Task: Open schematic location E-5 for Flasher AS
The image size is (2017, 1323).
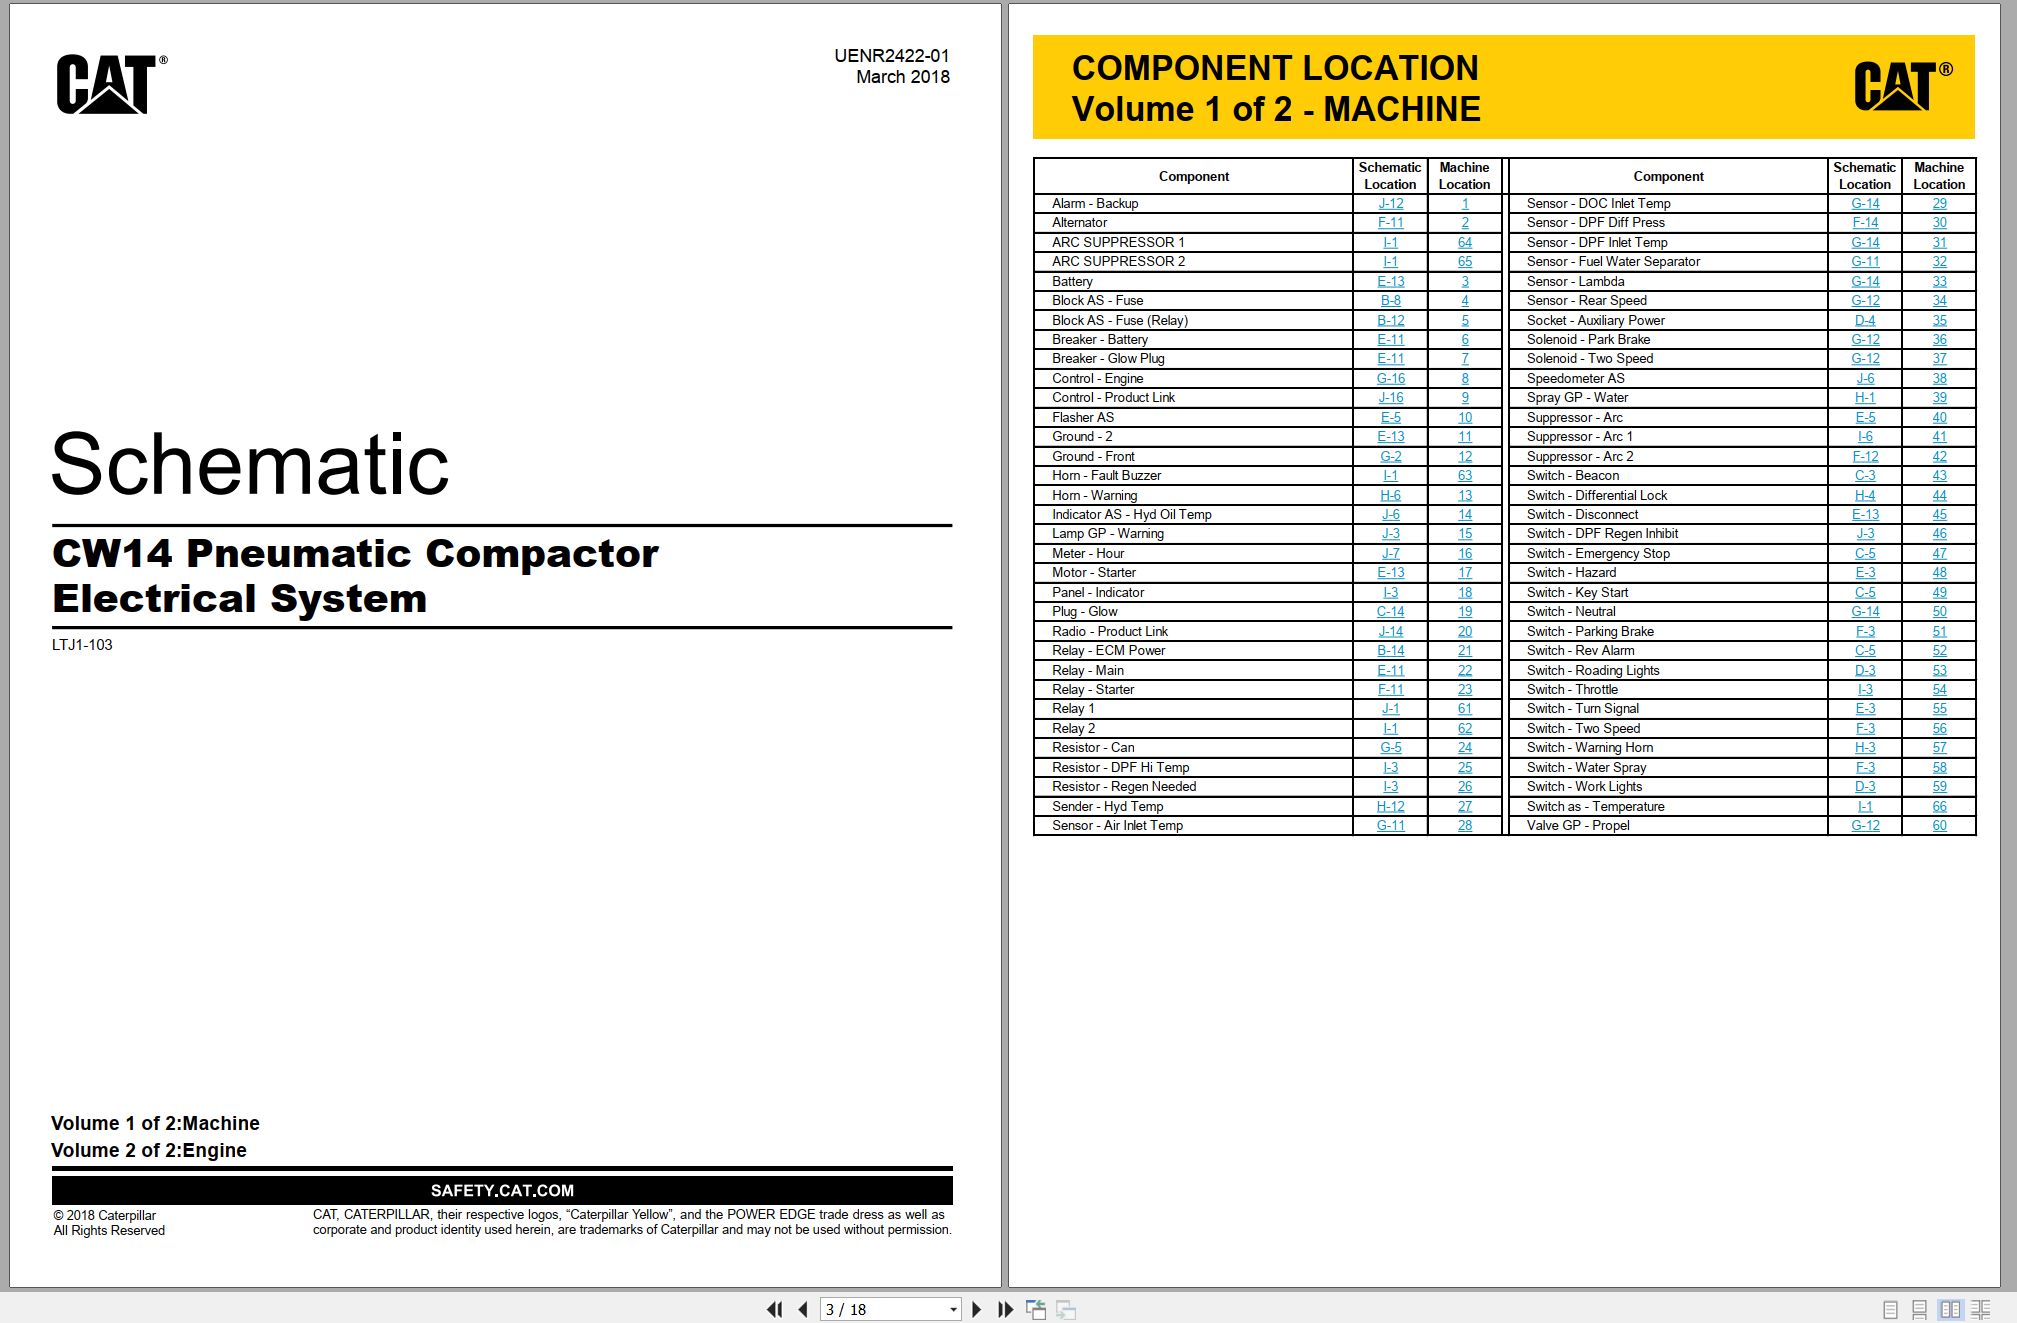Action: 1390,417
